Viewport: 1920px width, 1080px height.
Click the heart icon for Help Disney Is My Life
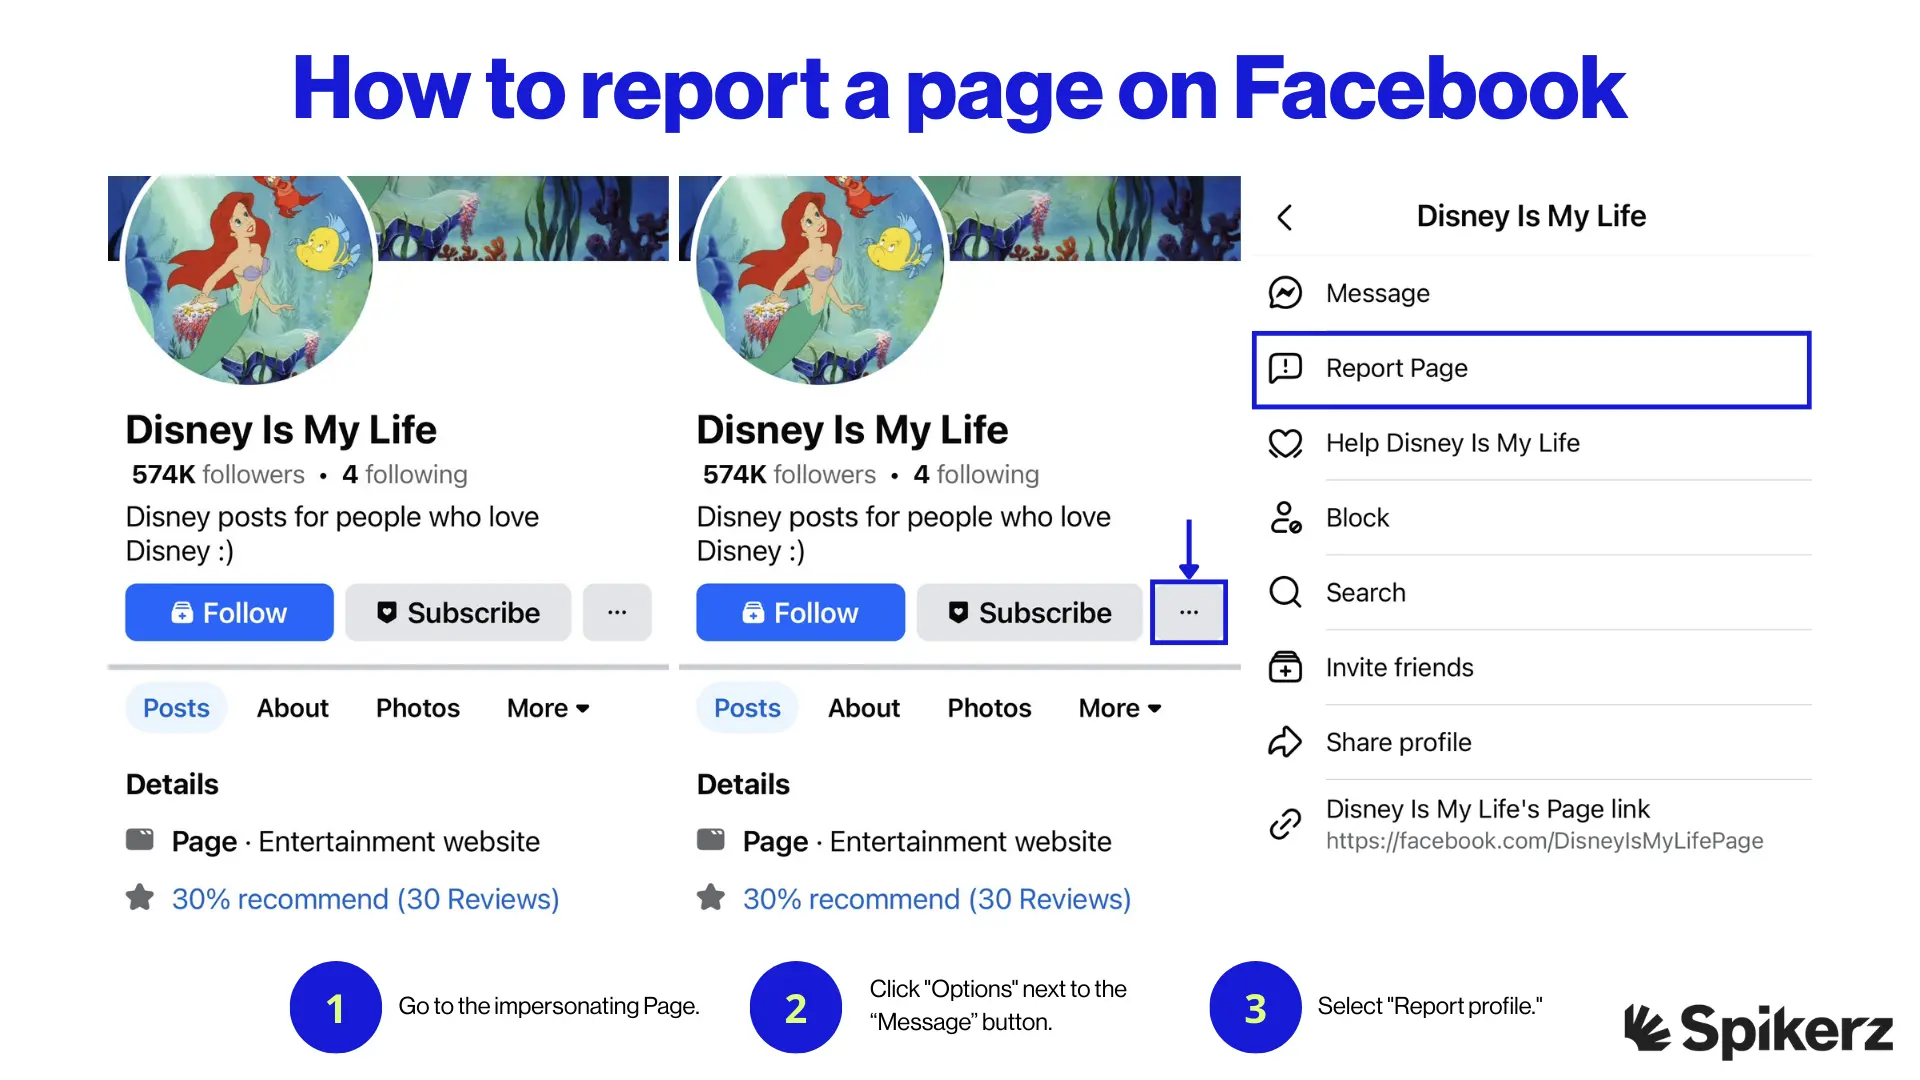click(1285, 443)
